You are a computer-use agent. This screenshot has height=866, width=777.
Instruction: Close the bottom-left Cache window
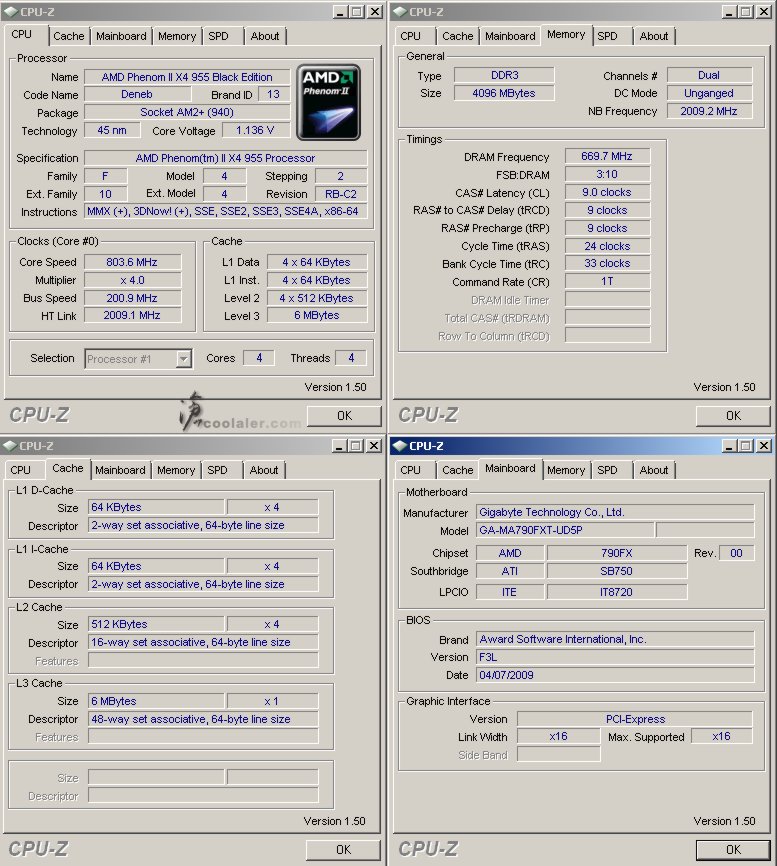(375, 446)
